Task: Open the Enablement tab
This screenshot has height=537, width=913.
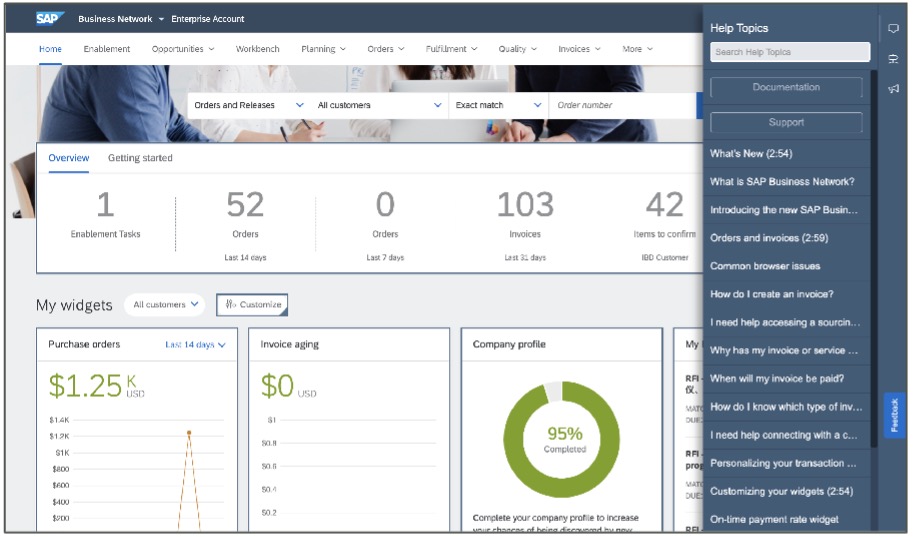Action: (x=107, y=49)
